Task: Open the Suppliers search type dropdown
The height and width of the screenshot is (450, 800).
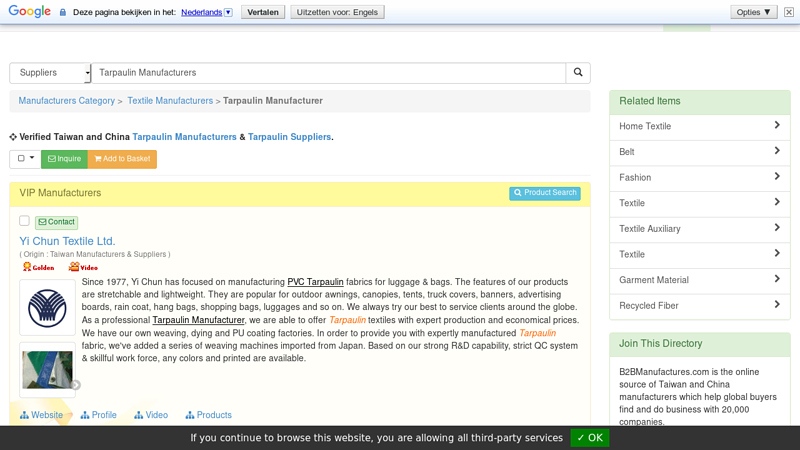Action: tap(49, 73)
